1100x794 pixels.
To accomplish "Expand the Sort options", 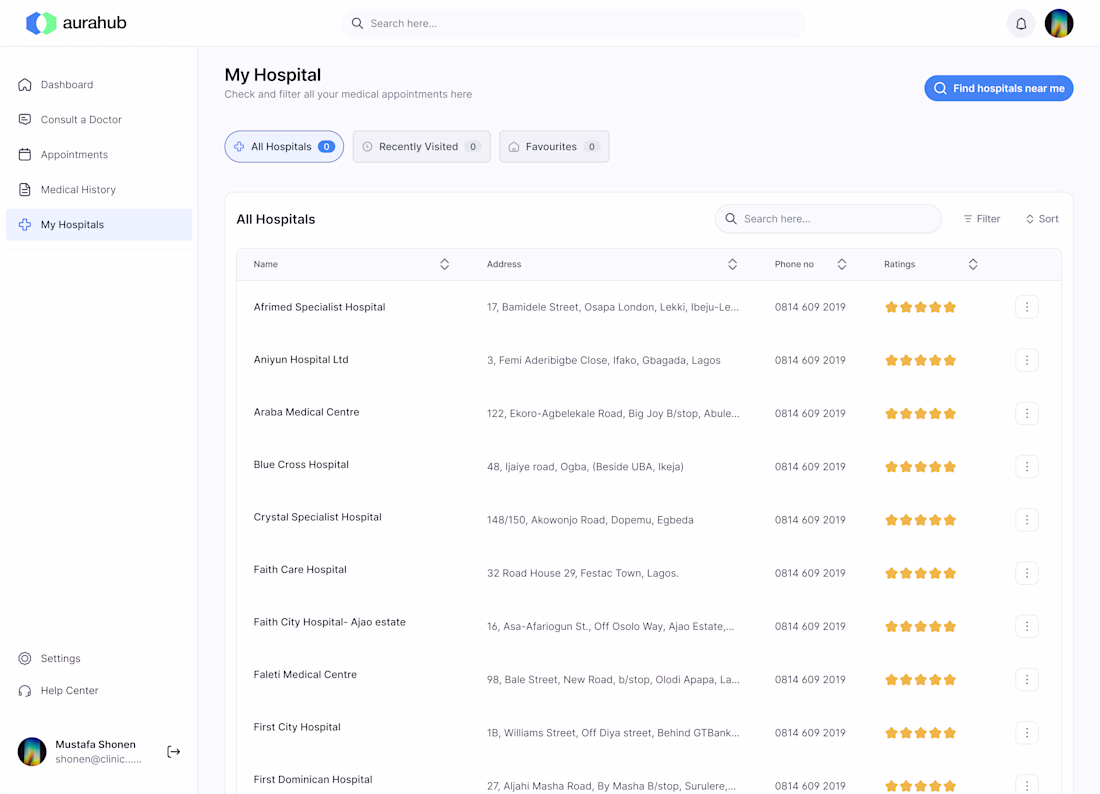I will pos(1042,219).
